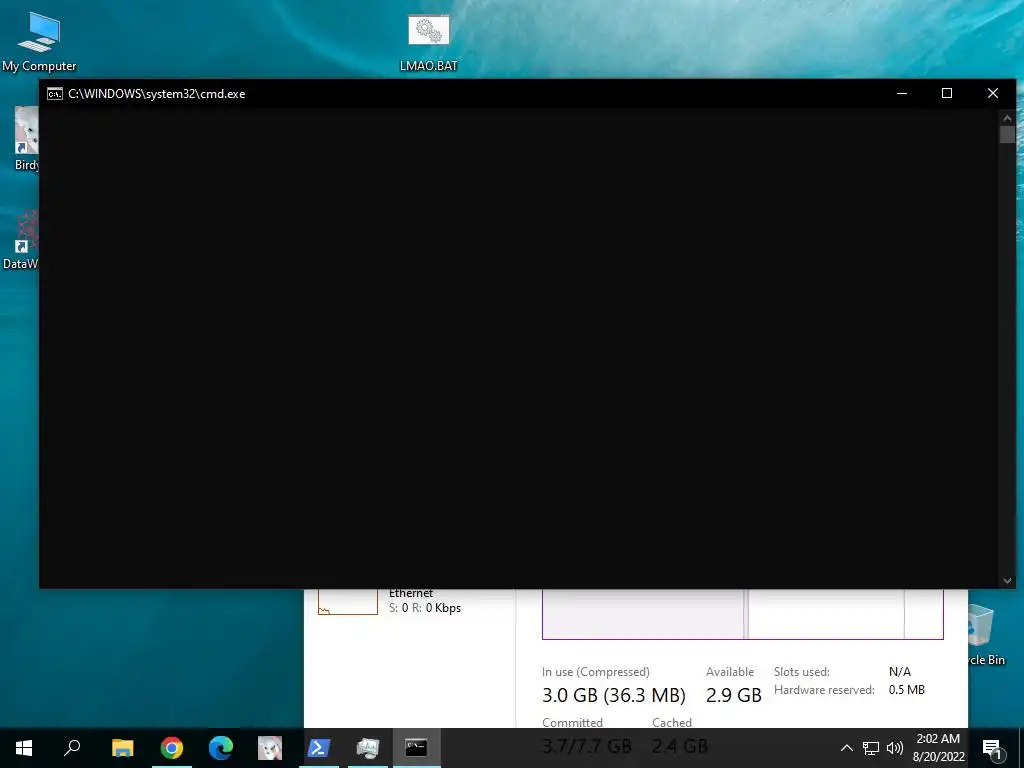Click the cmd scrollbar down arrow
Viewport: 1024px width, 768px height.
(1007, 581)
